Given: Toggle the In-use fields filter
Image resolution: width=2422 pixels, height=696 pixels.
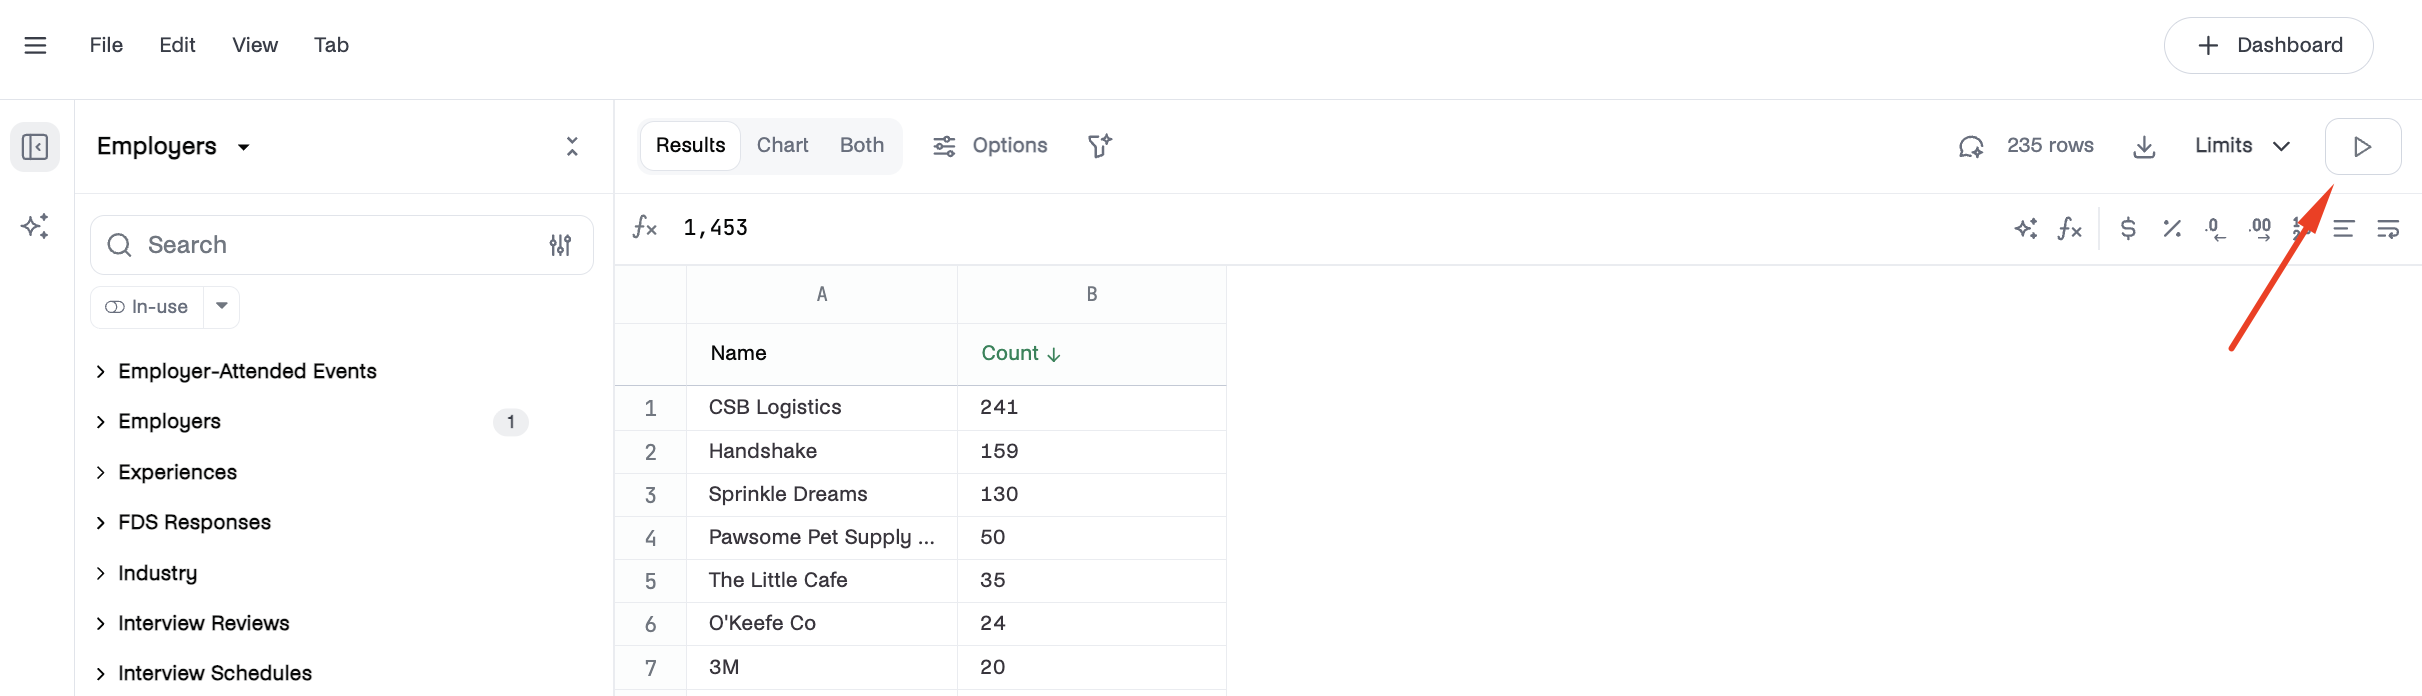Looking at the screenshot, I should [x=147, y=307].
